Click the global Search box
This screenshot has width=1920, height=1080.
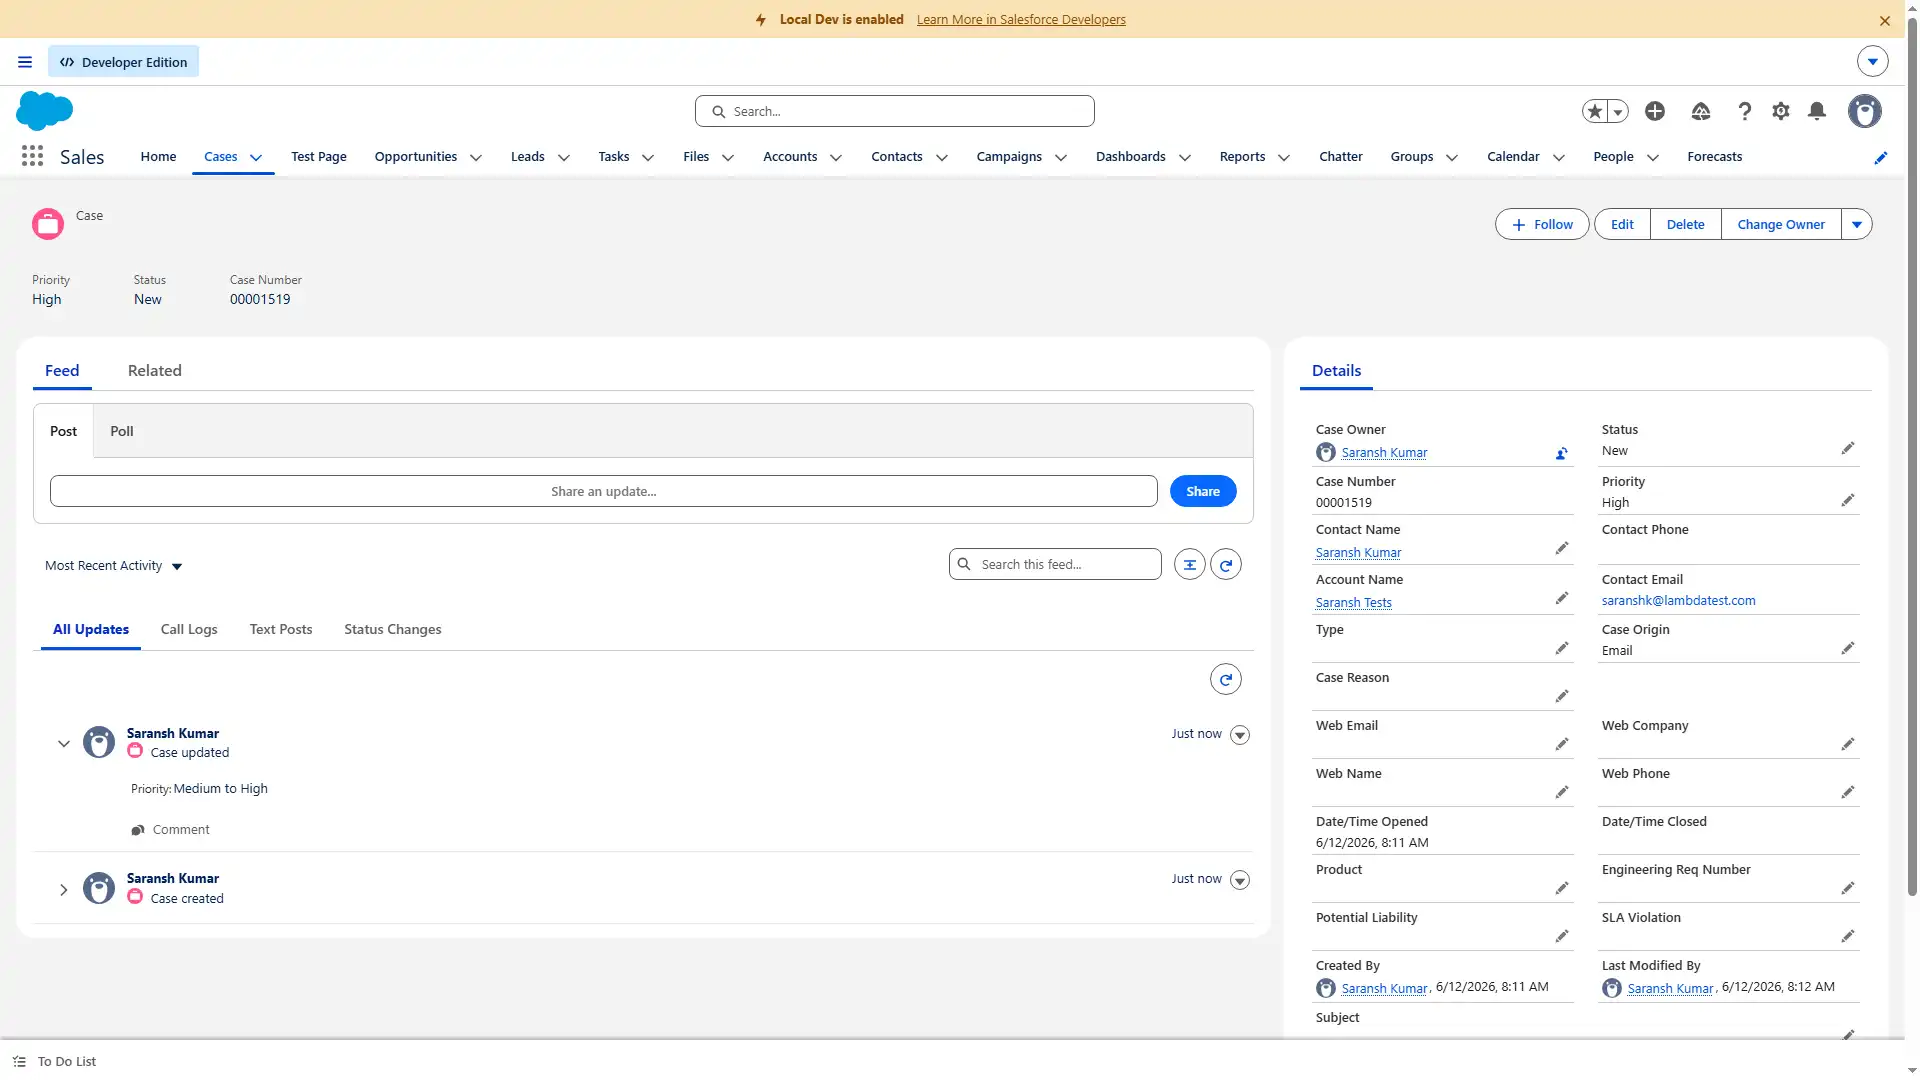[x=895, y=111]
